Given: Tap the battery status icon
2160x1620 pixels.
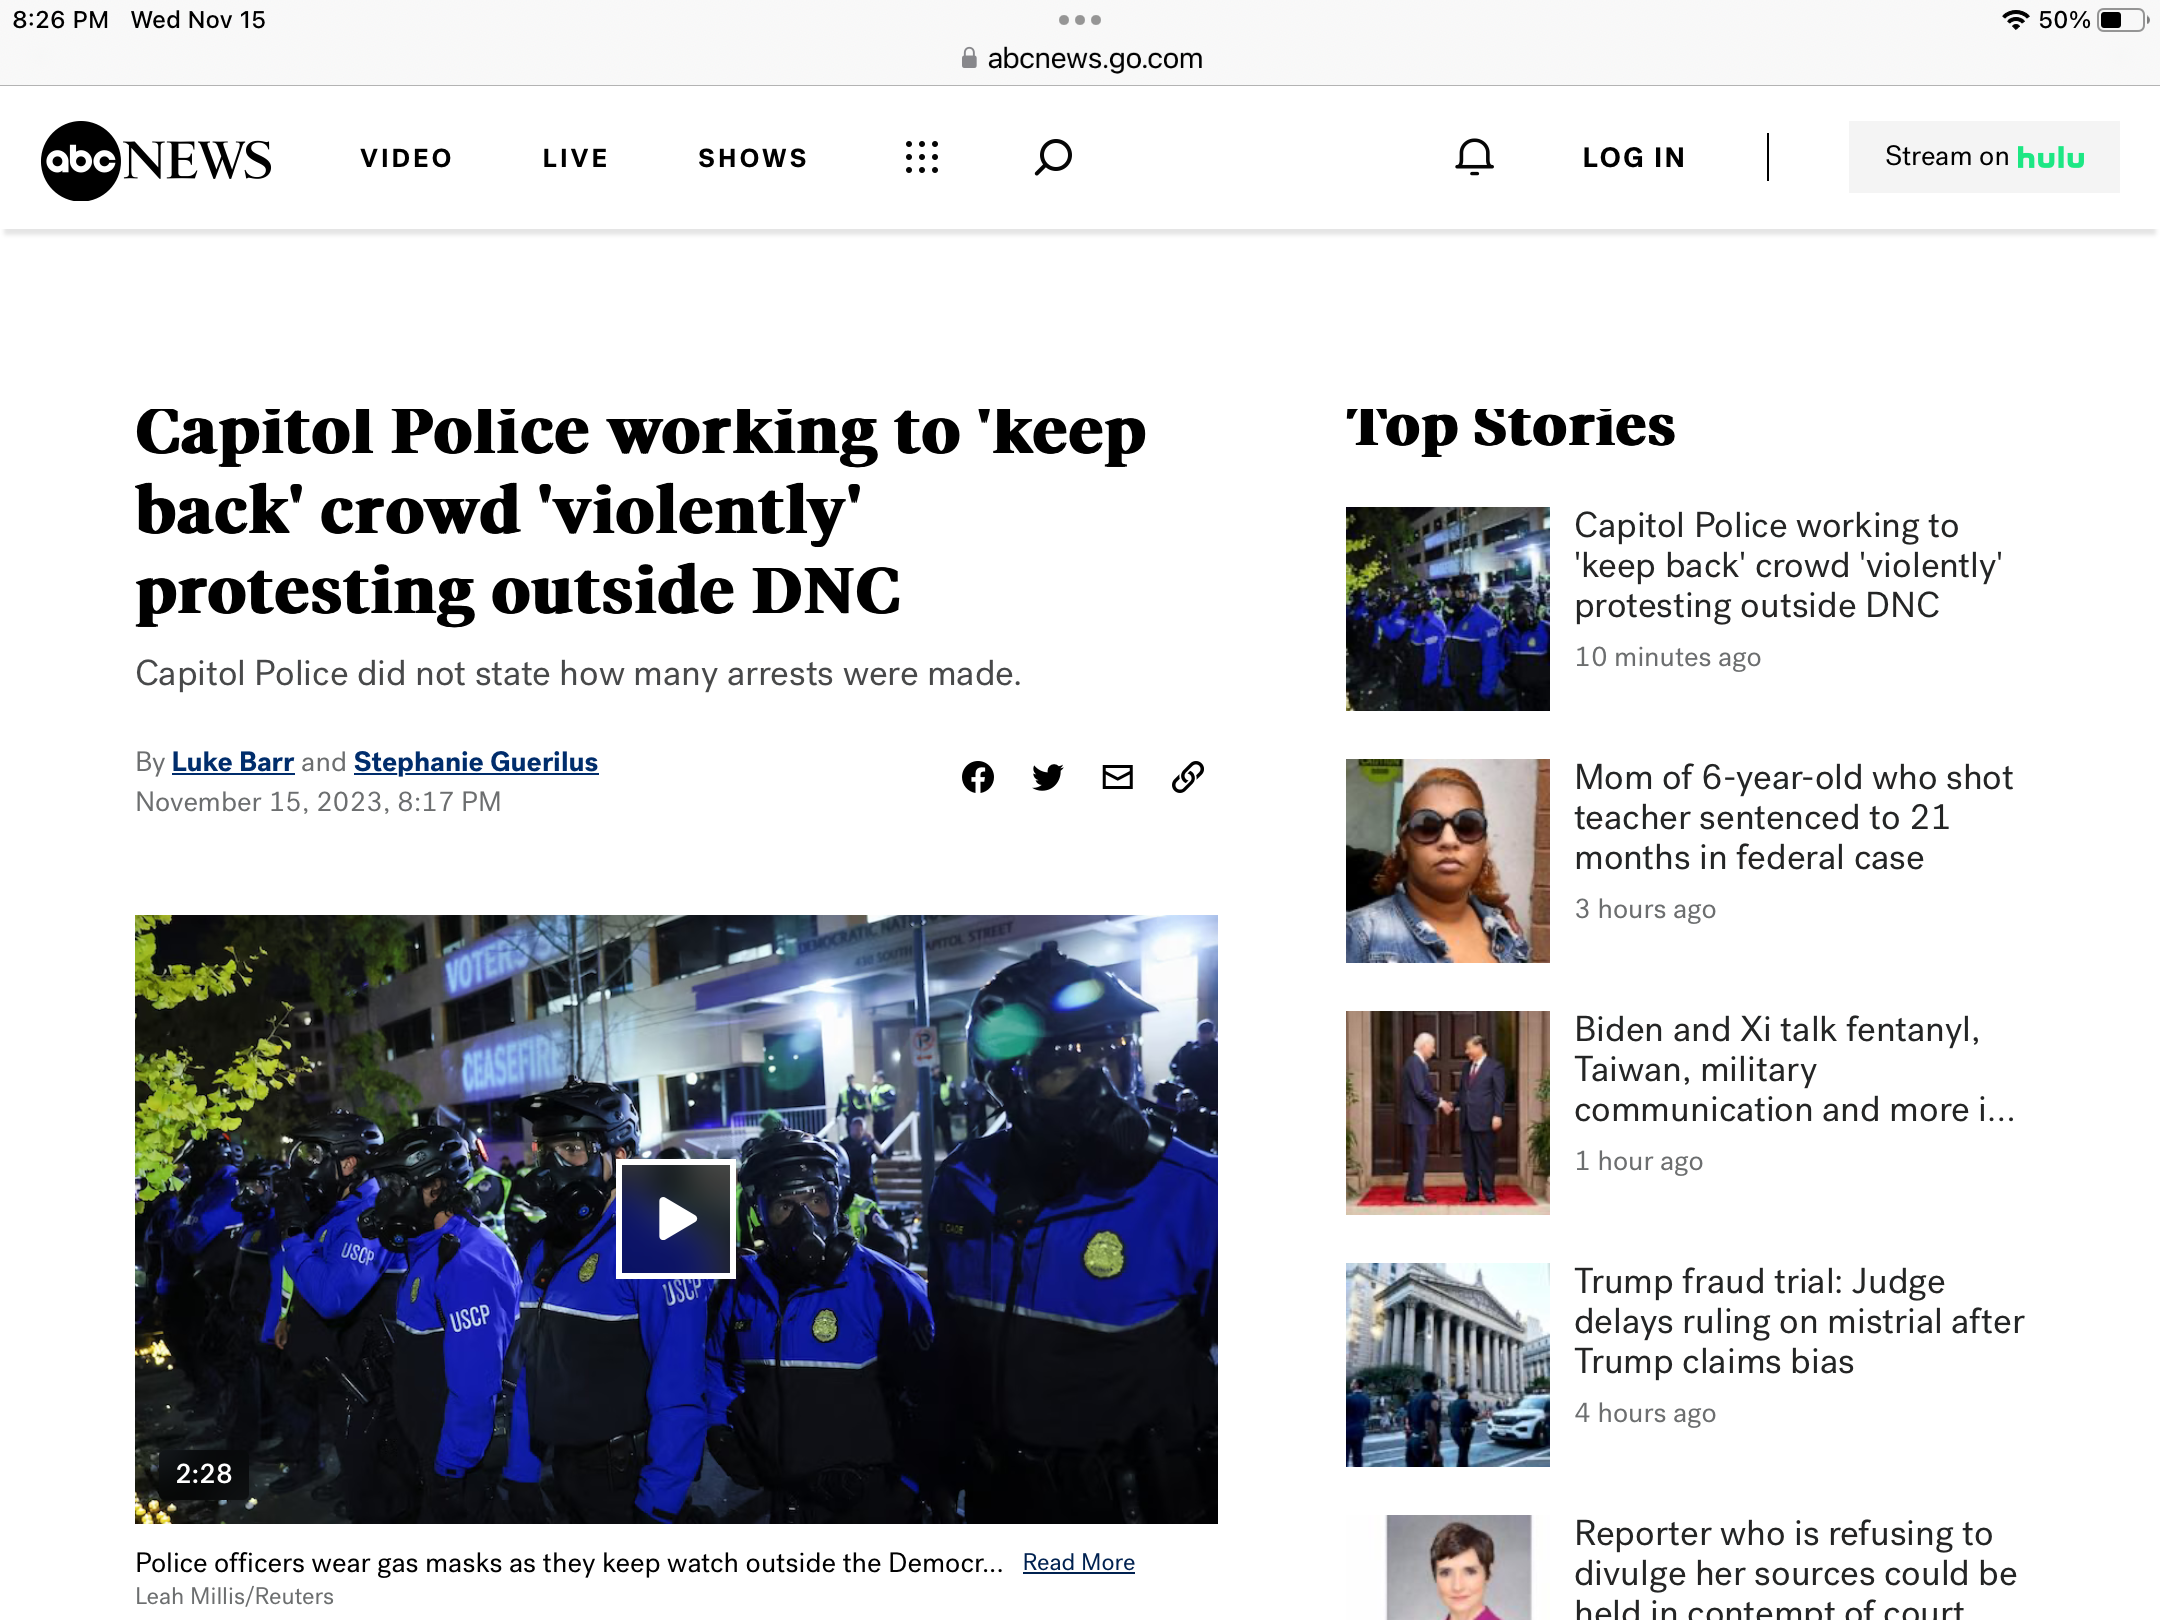Looking at the screenshot, I should pyautogui.click(x=2122, y=19).
